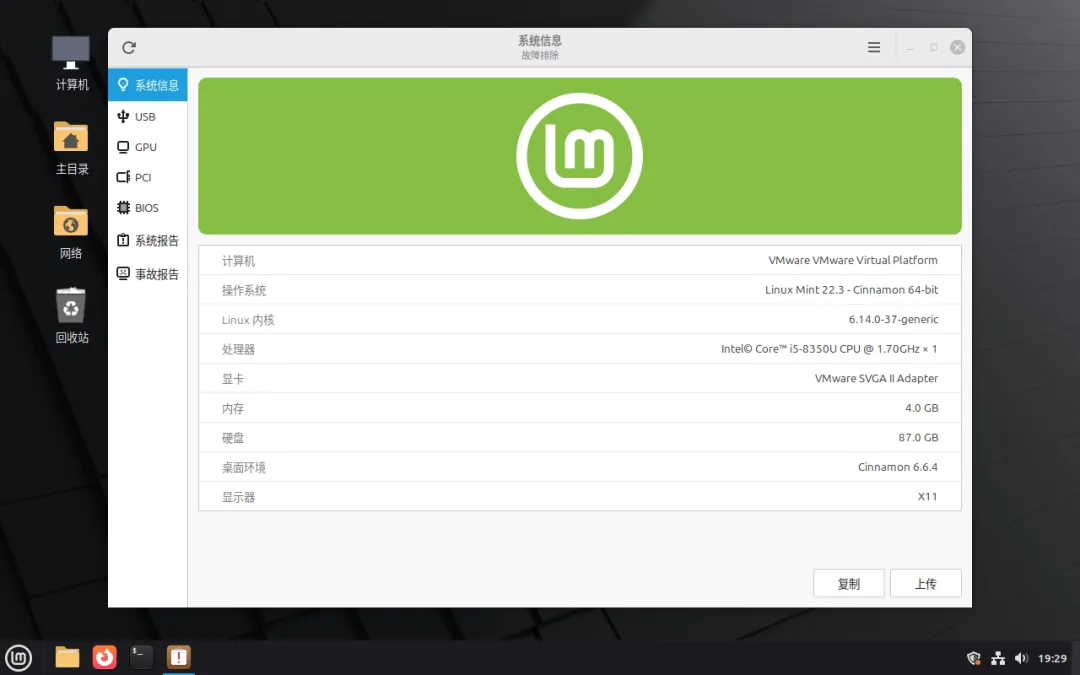The height and width of the screenshot is (675, 1080).
Task: Click the 计算机 desktop icon
Action: 72,63
